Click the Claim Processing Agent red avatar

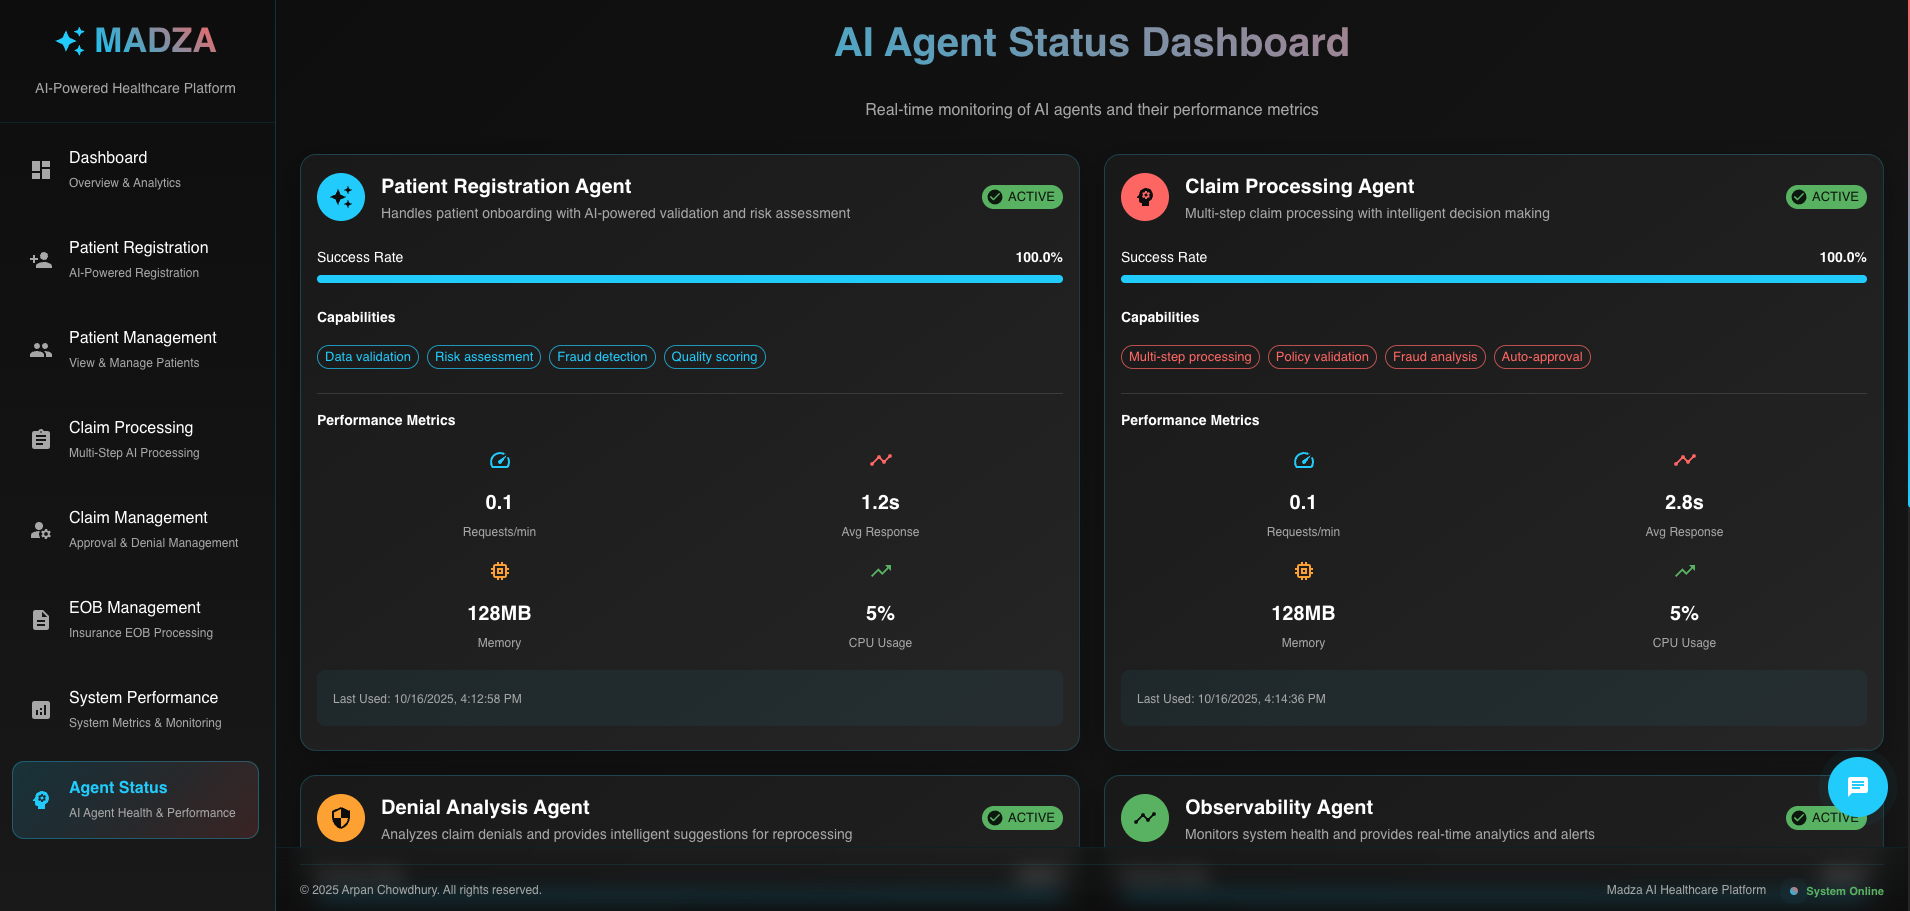coord(1145,197)
